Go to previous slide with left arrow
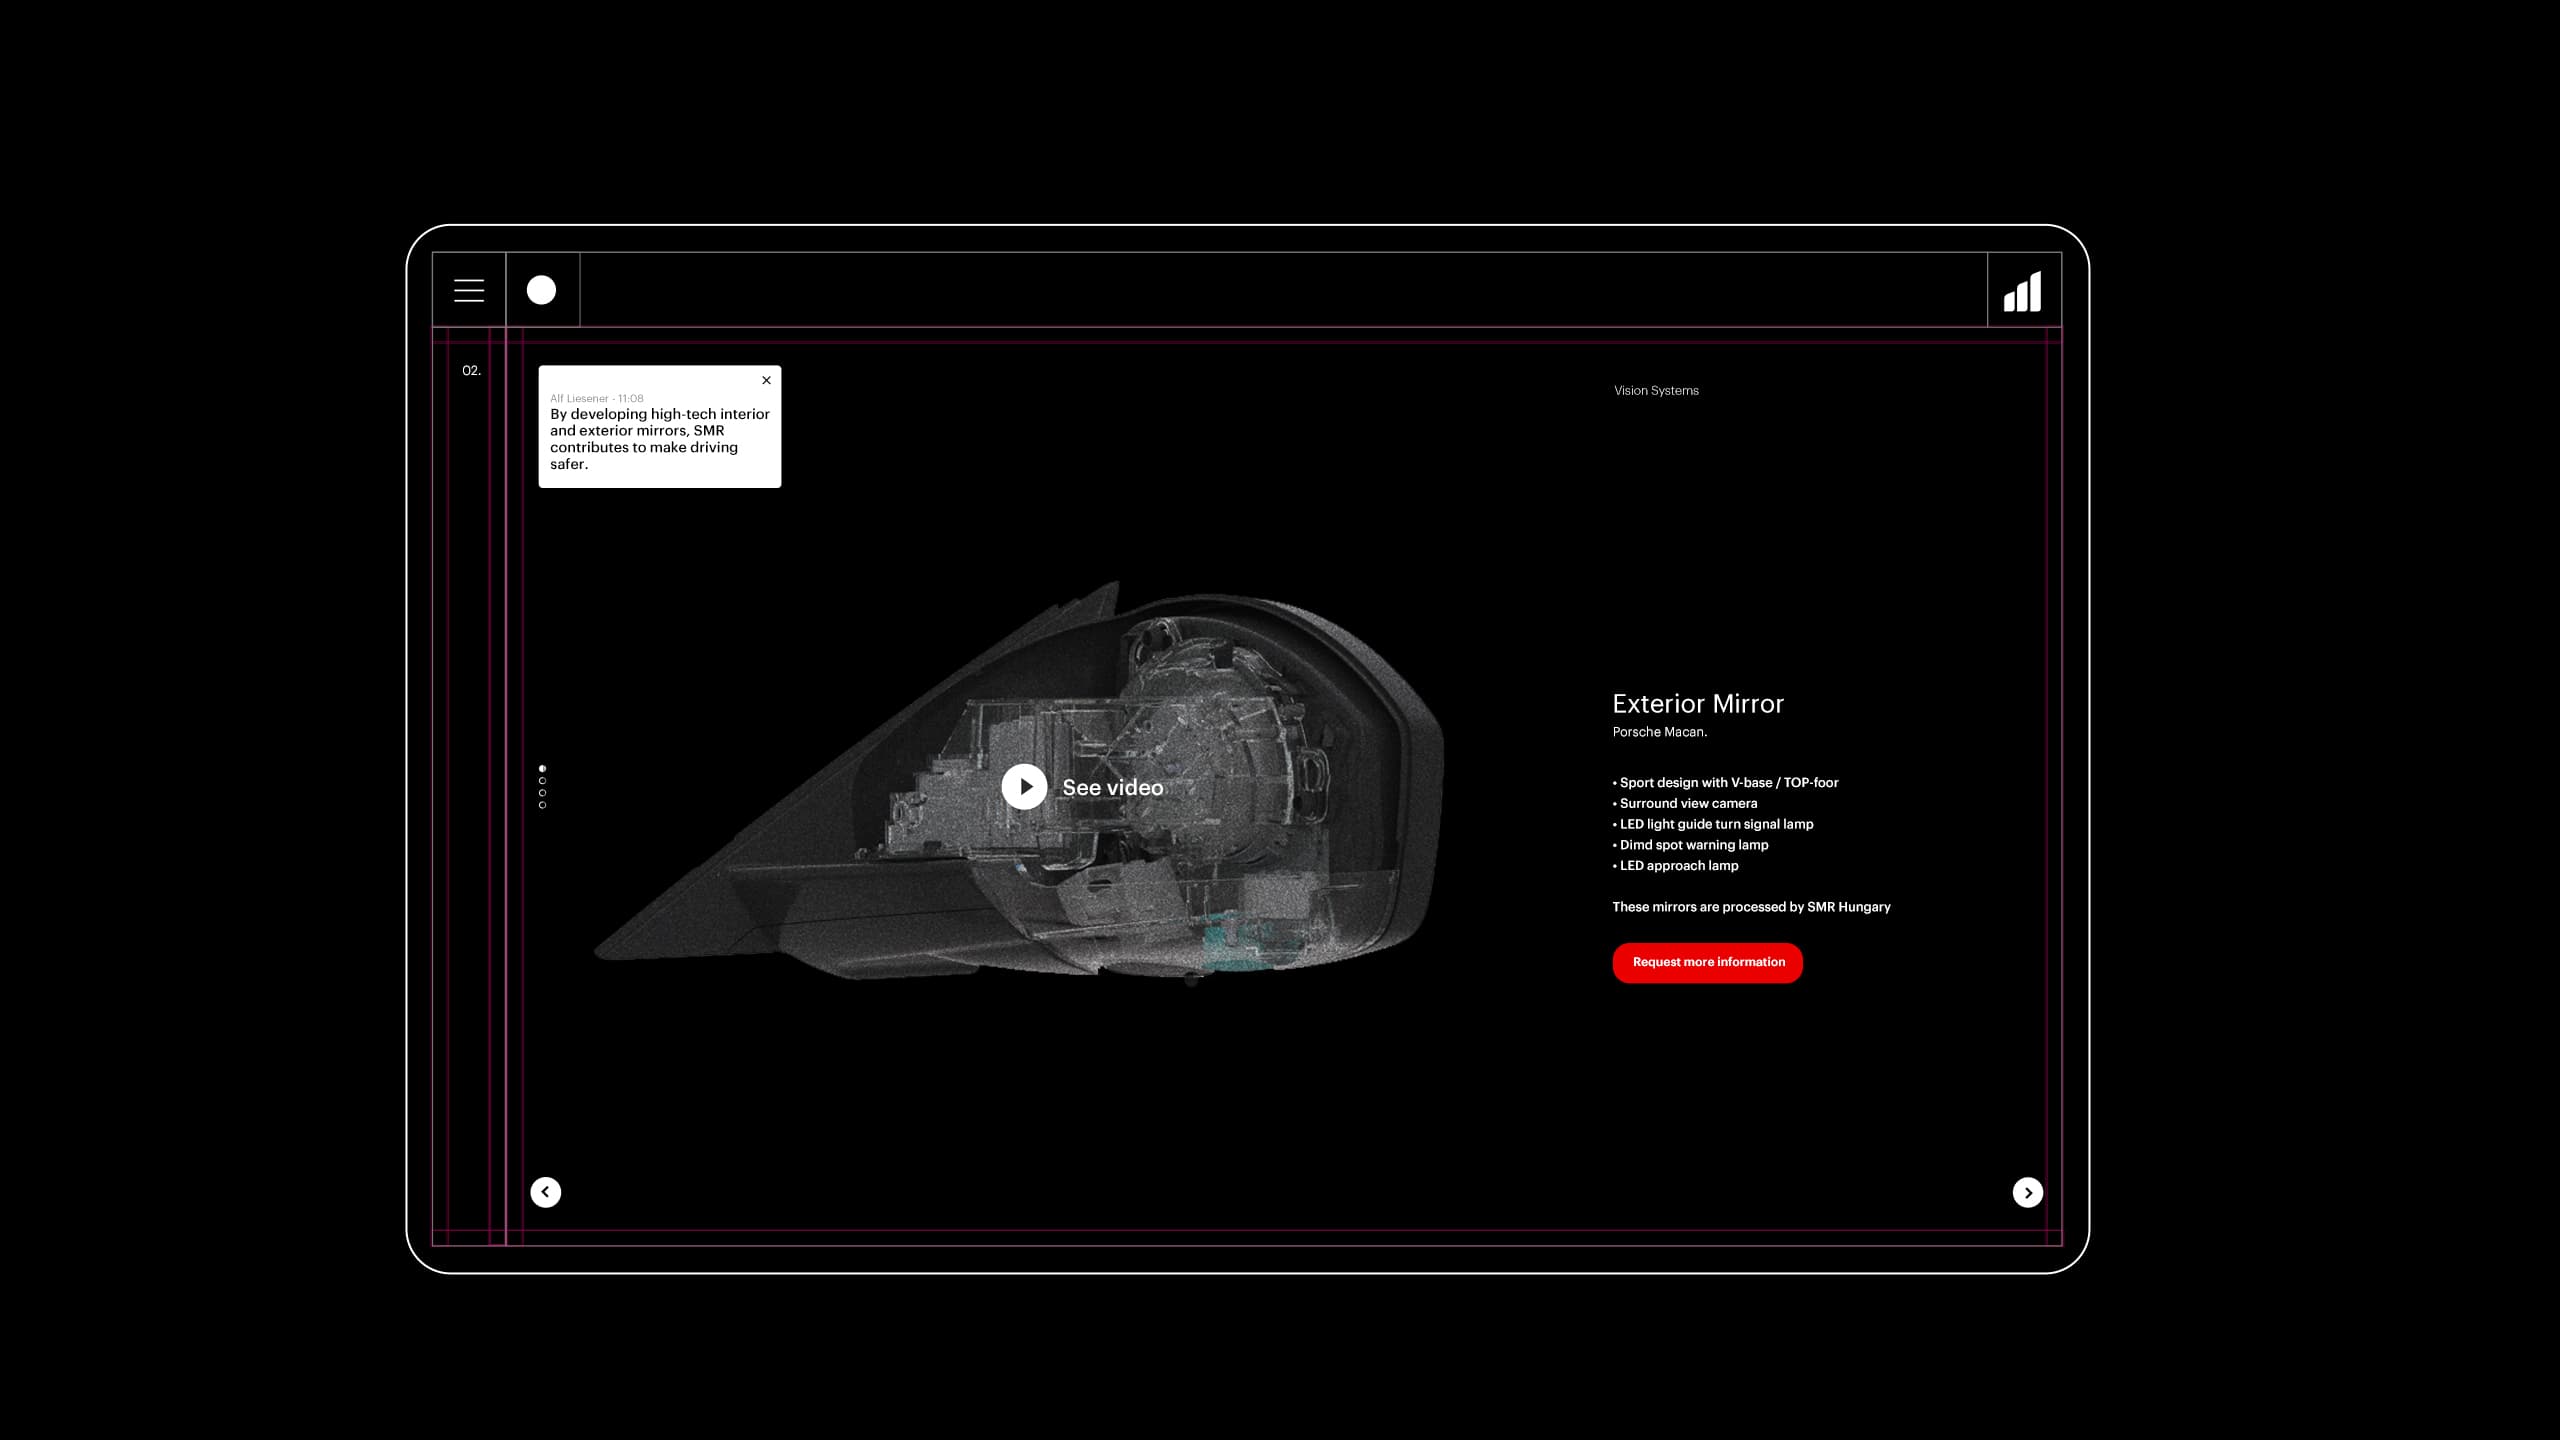 (x=545, y=1192)
